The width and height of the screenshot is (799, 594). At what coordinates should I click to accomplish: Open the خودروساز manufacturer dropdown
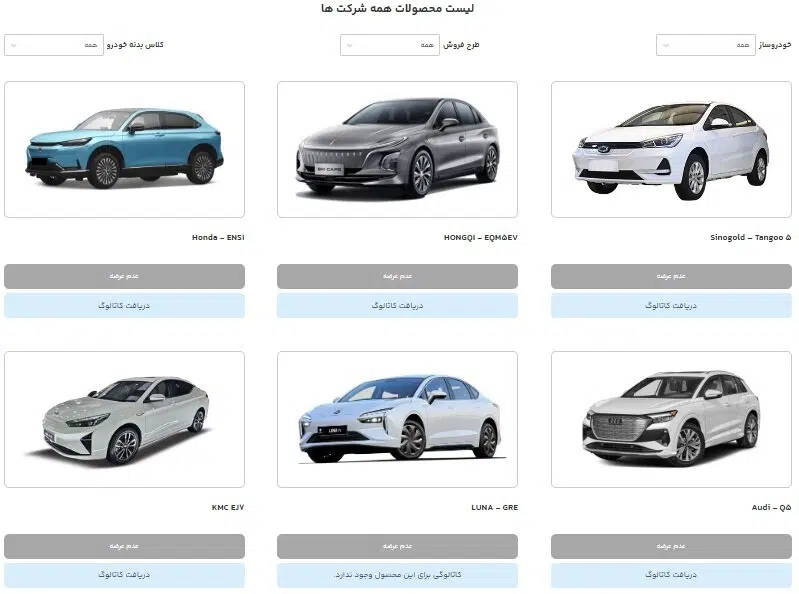705,45
